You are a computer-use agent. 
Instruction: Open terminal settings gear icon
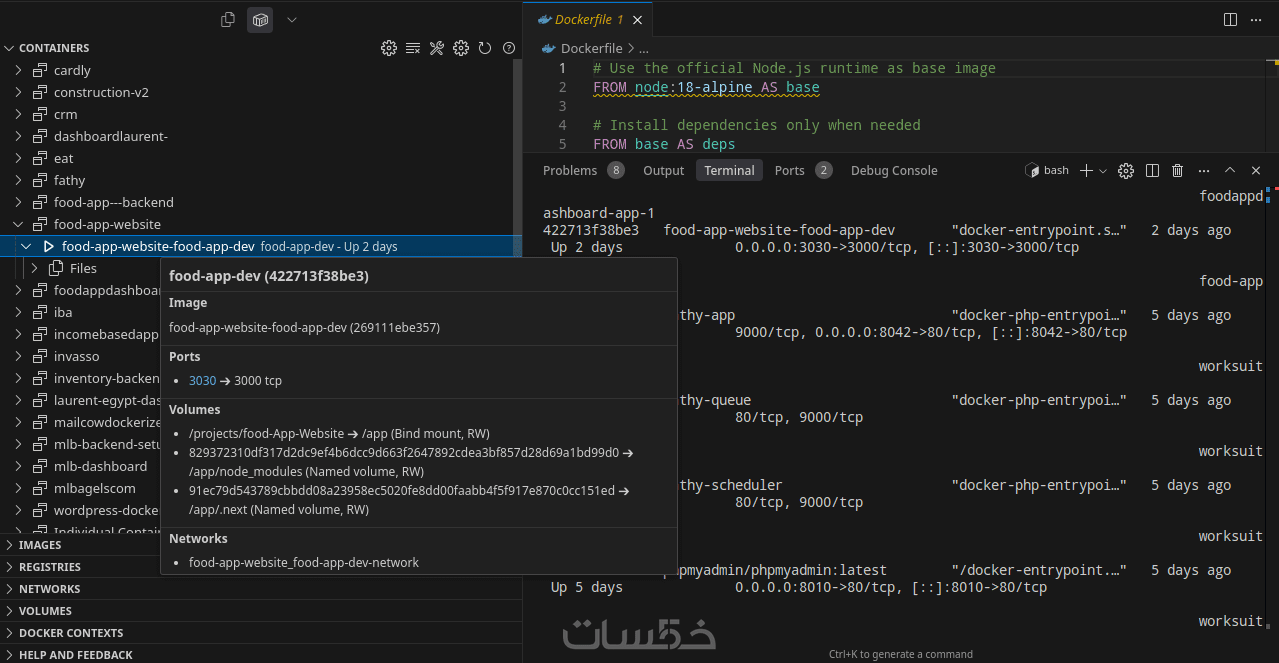pos(1126,171)
